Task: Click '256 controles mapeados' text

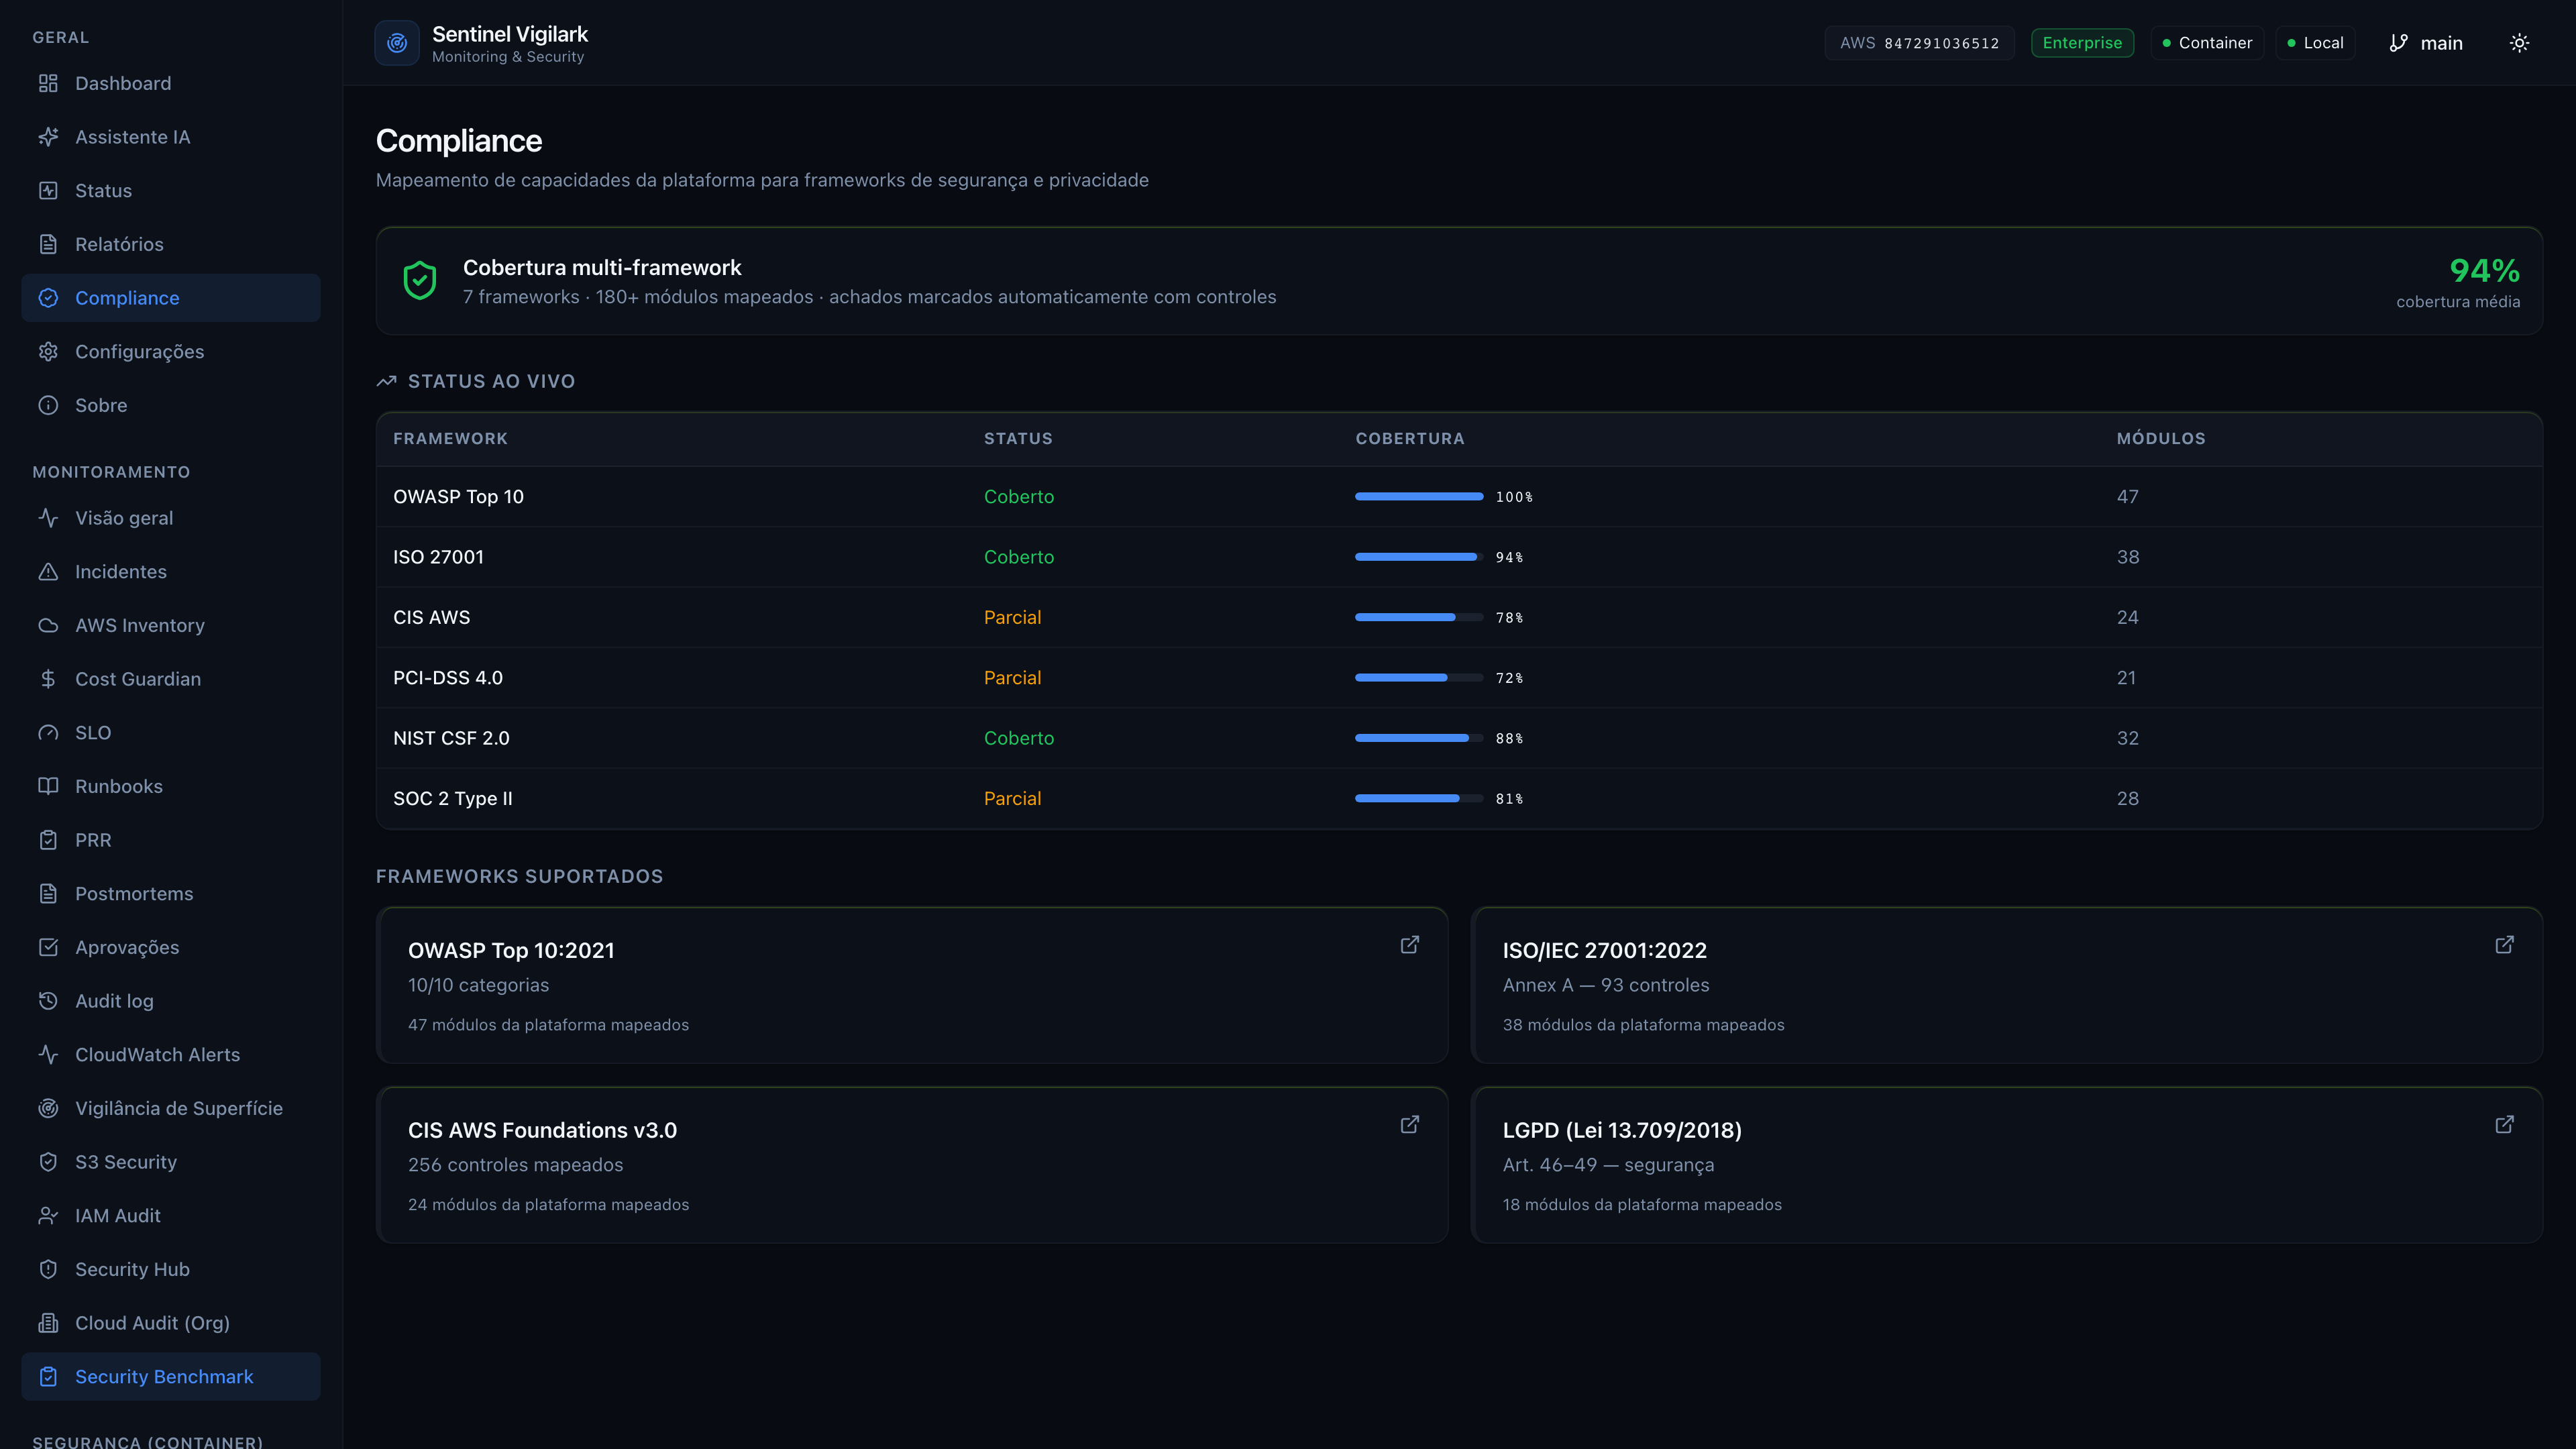Action: pyautogui.click(x=515, y=1165)
